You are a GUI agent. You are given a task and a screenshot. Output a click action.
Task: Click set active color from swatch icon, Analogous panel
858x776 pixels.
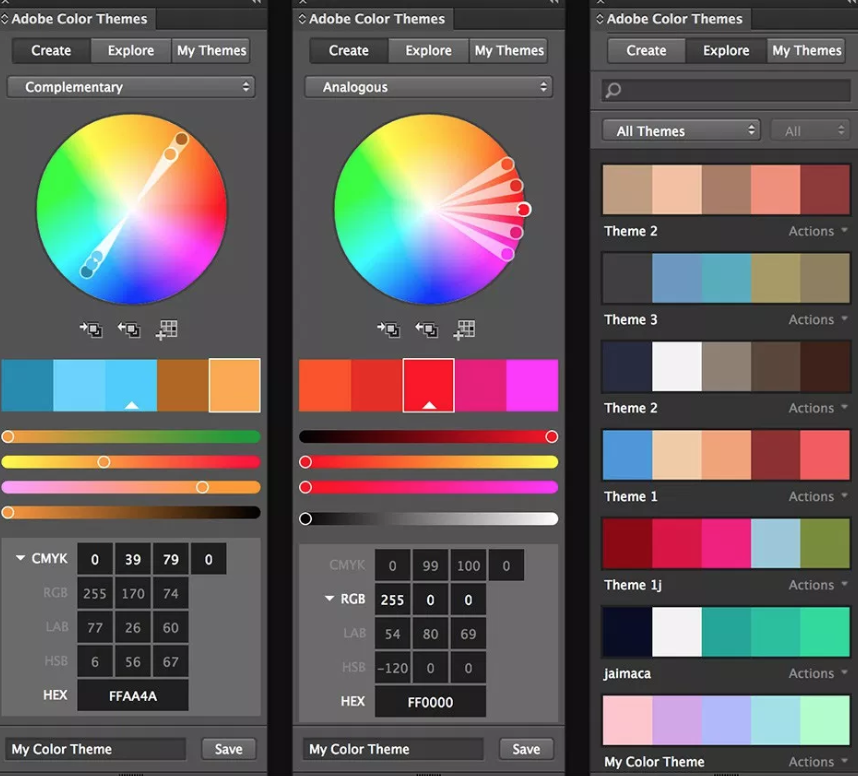coord(389,329)
